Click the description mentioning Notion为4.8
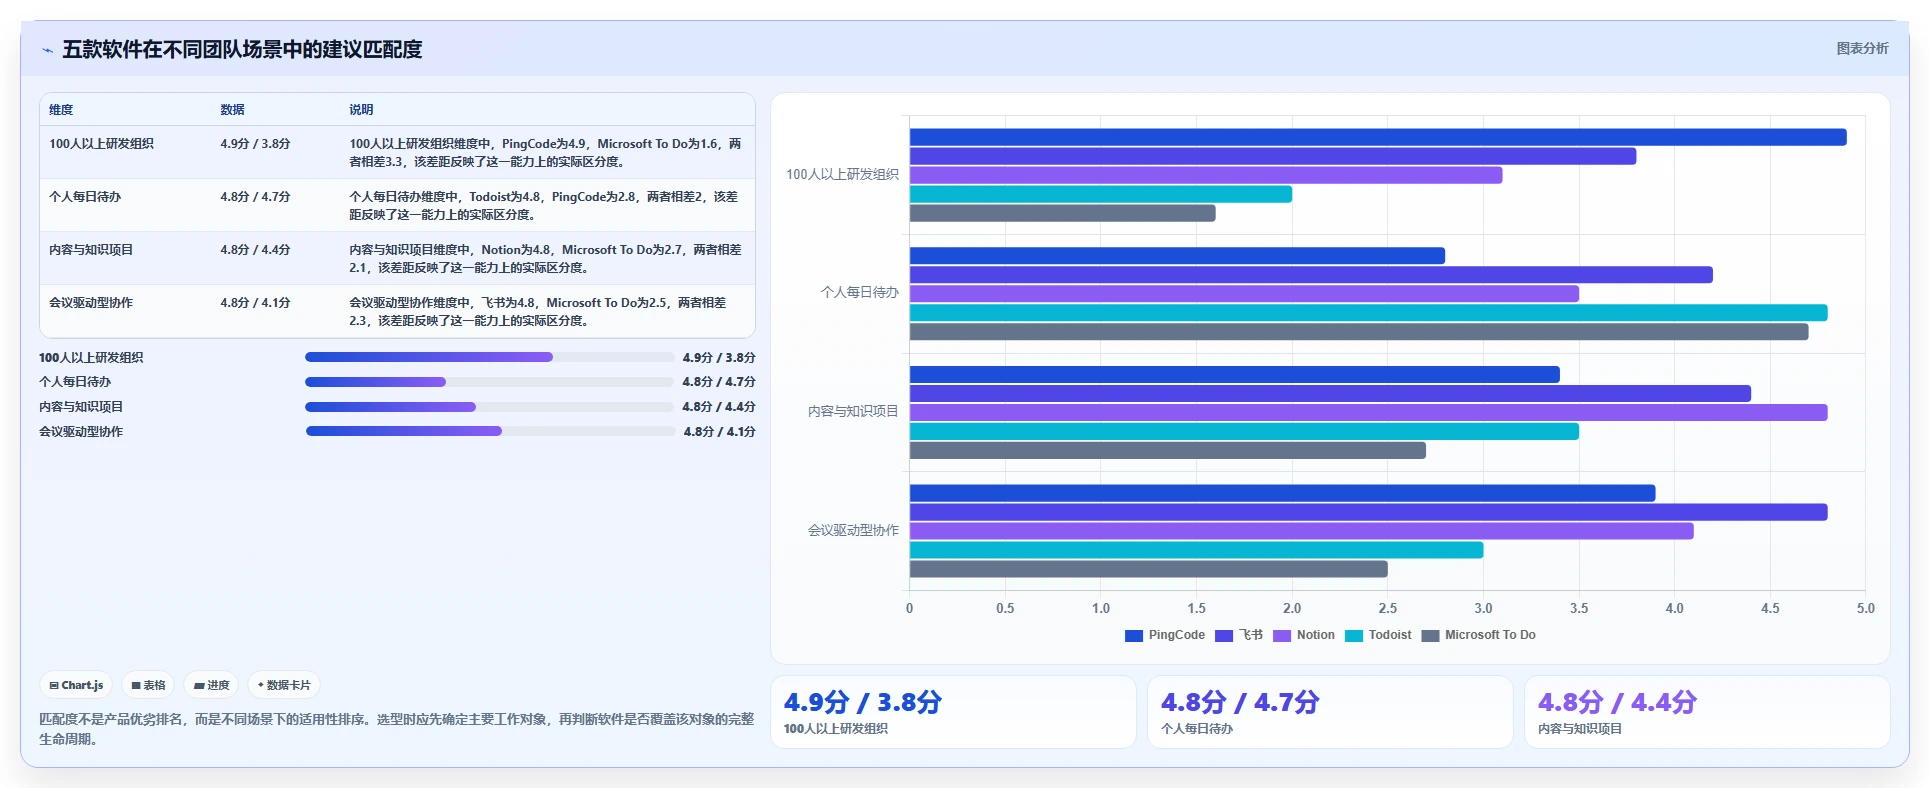 [546, 259]
